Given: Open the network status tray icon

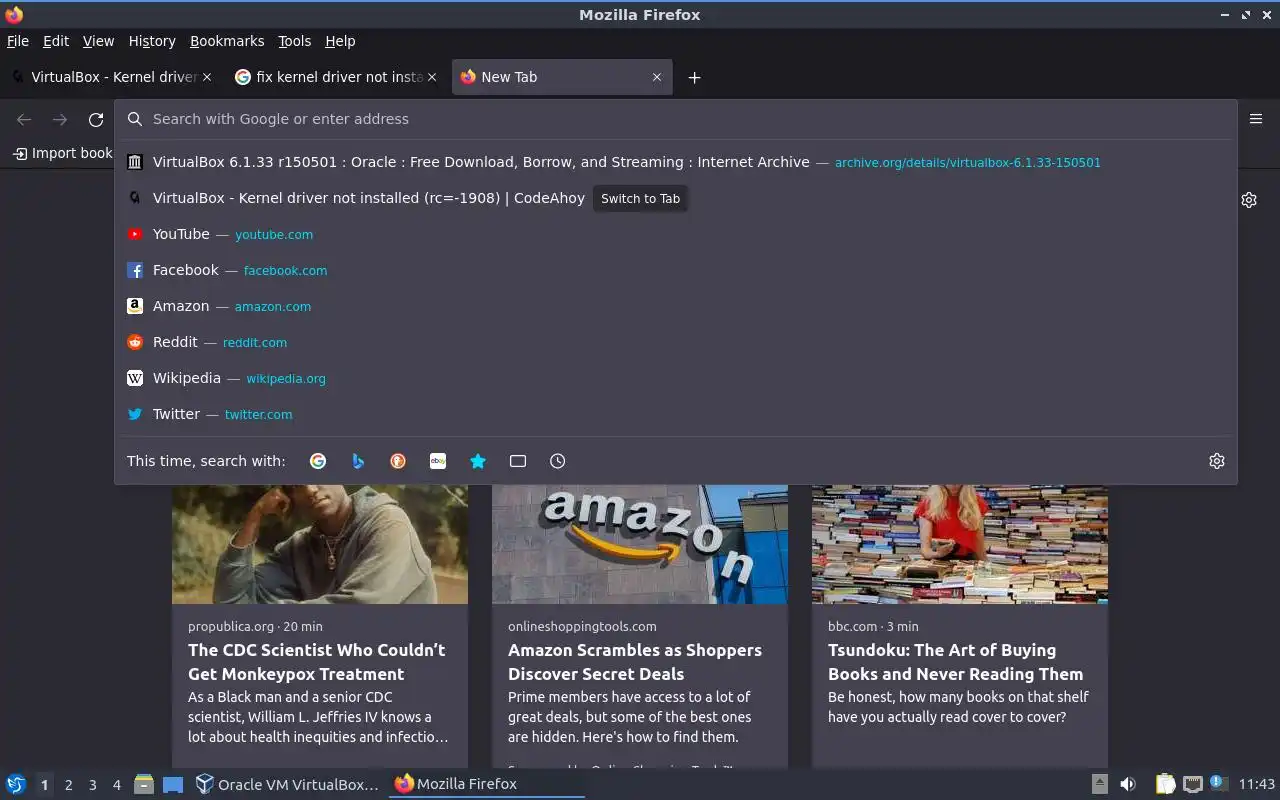Looking at the screenshot, I should click(x=1192, y=784).
